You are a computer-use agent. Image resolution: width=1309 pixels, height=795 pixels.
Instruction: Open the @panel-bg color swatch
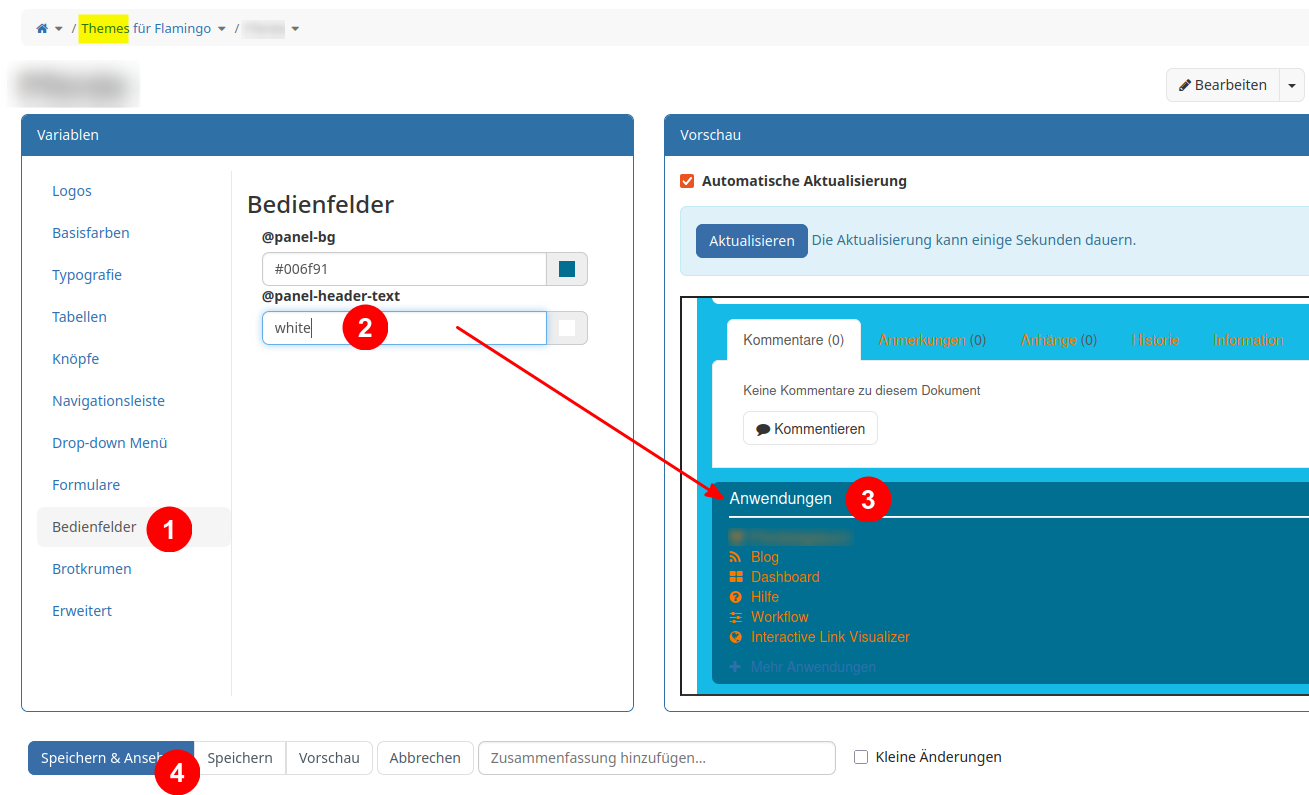click(567, 269)
